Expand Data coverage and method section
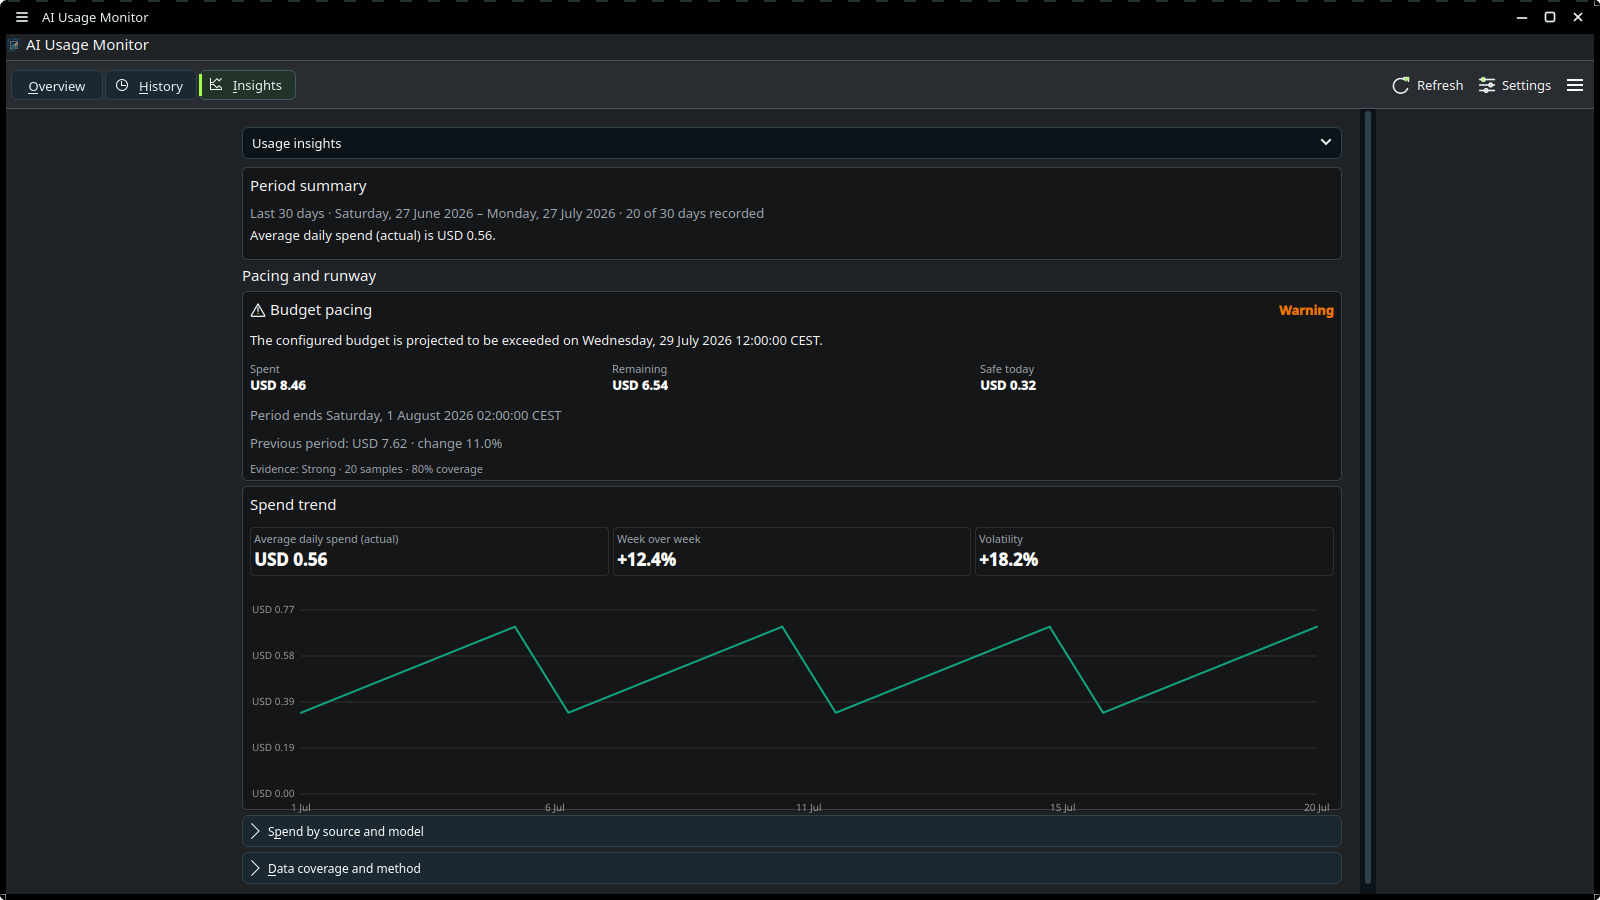The image size is (1600, 900). (x=792, y=868)
